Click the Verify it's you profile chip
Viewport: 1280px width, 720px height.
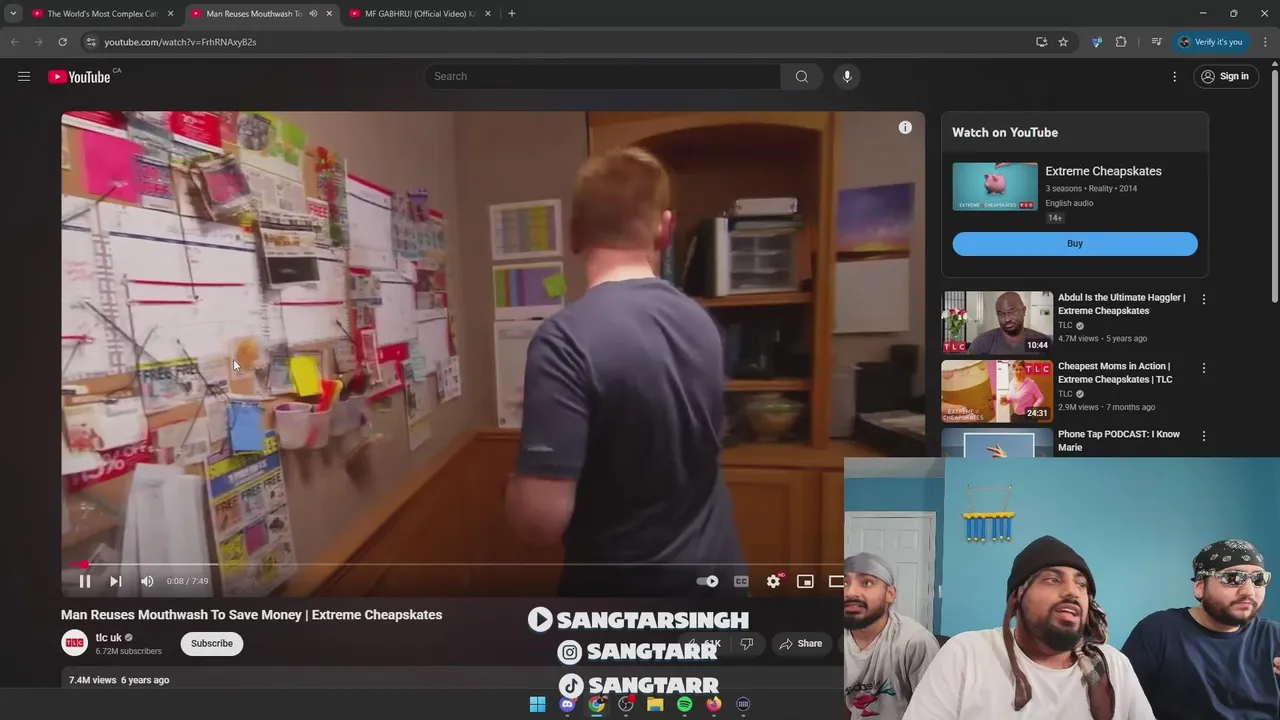point(1210,42)
